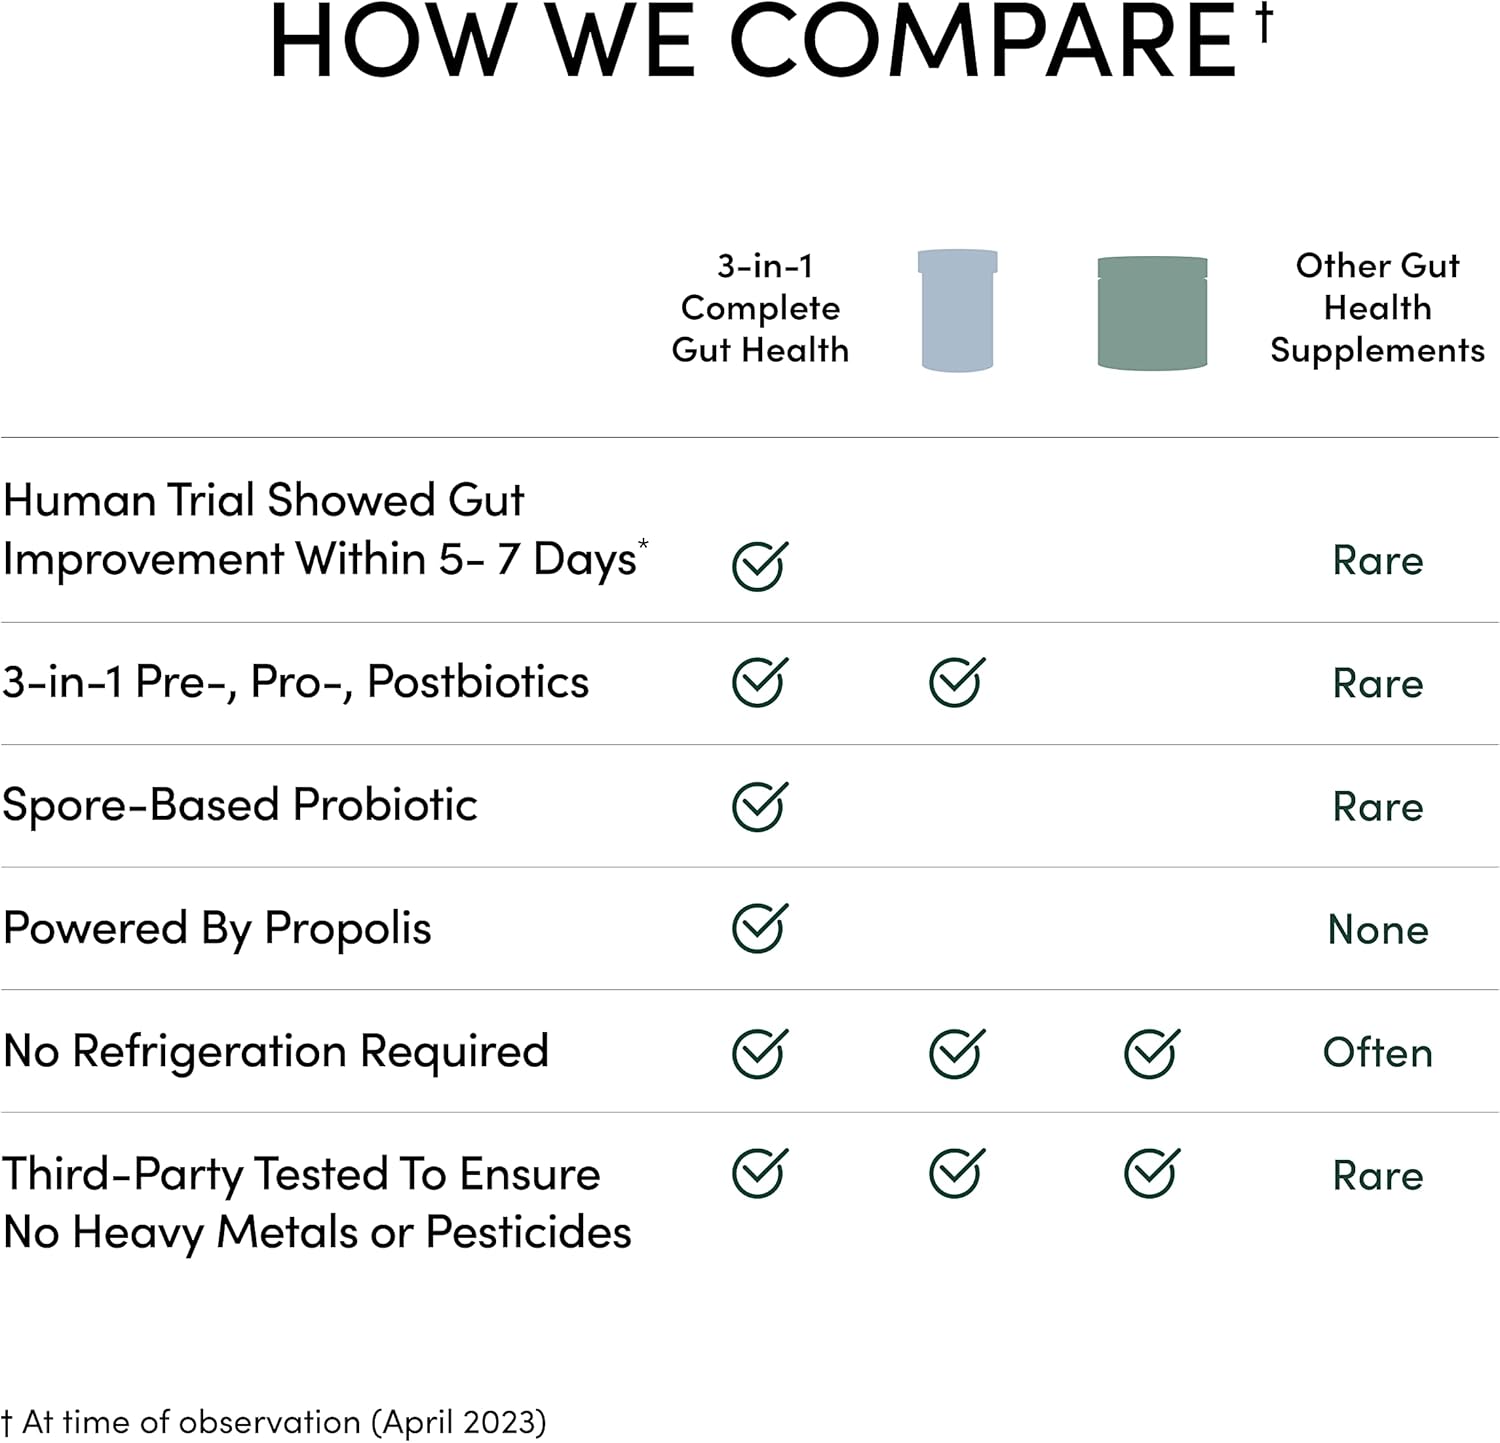Click the April 2023 observation footnote
The width and height of the screenshot is (1500, 1443).
coord(275,1421)
